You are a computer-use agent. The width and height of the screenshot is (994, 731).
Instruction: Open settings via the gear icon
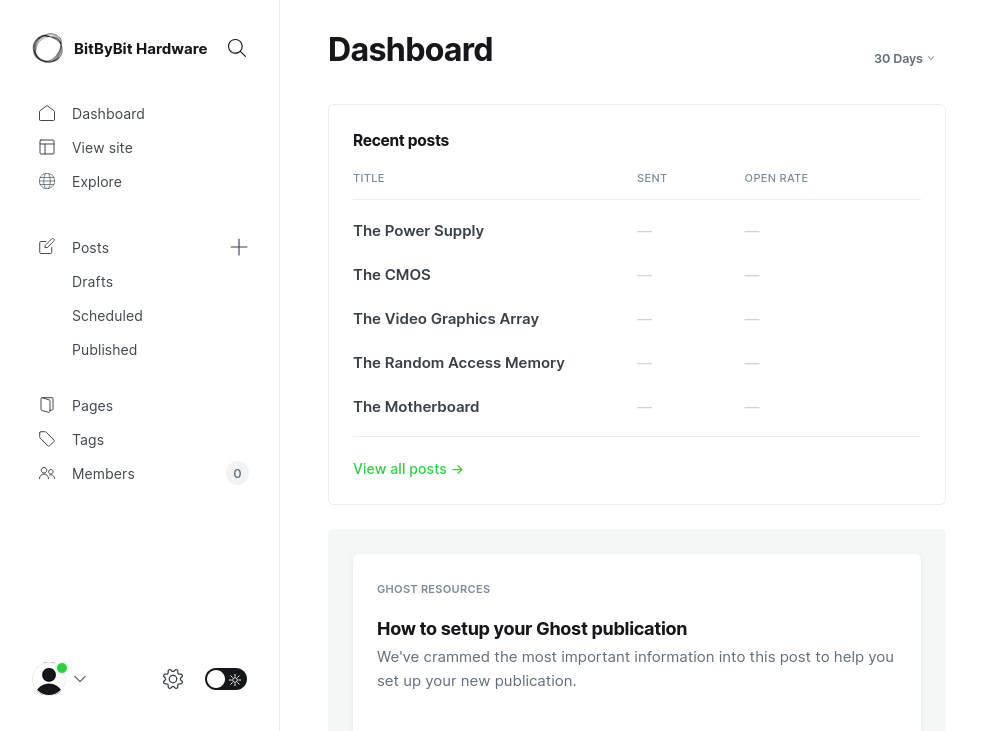pos(173,679)
